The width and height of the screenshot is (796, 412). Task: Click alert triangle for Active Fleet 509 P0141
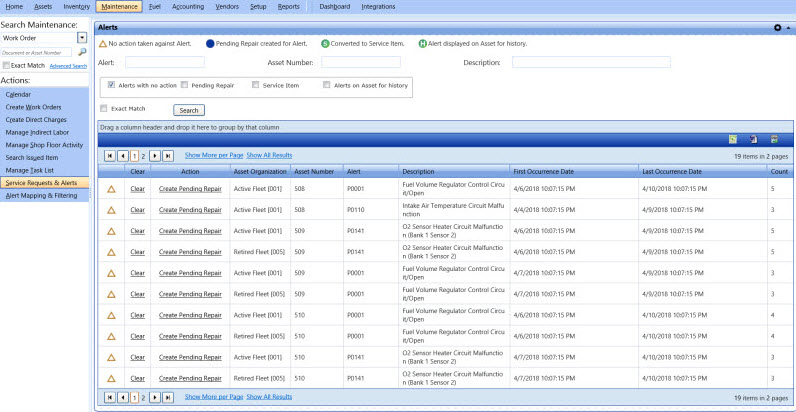click(111, 231)
